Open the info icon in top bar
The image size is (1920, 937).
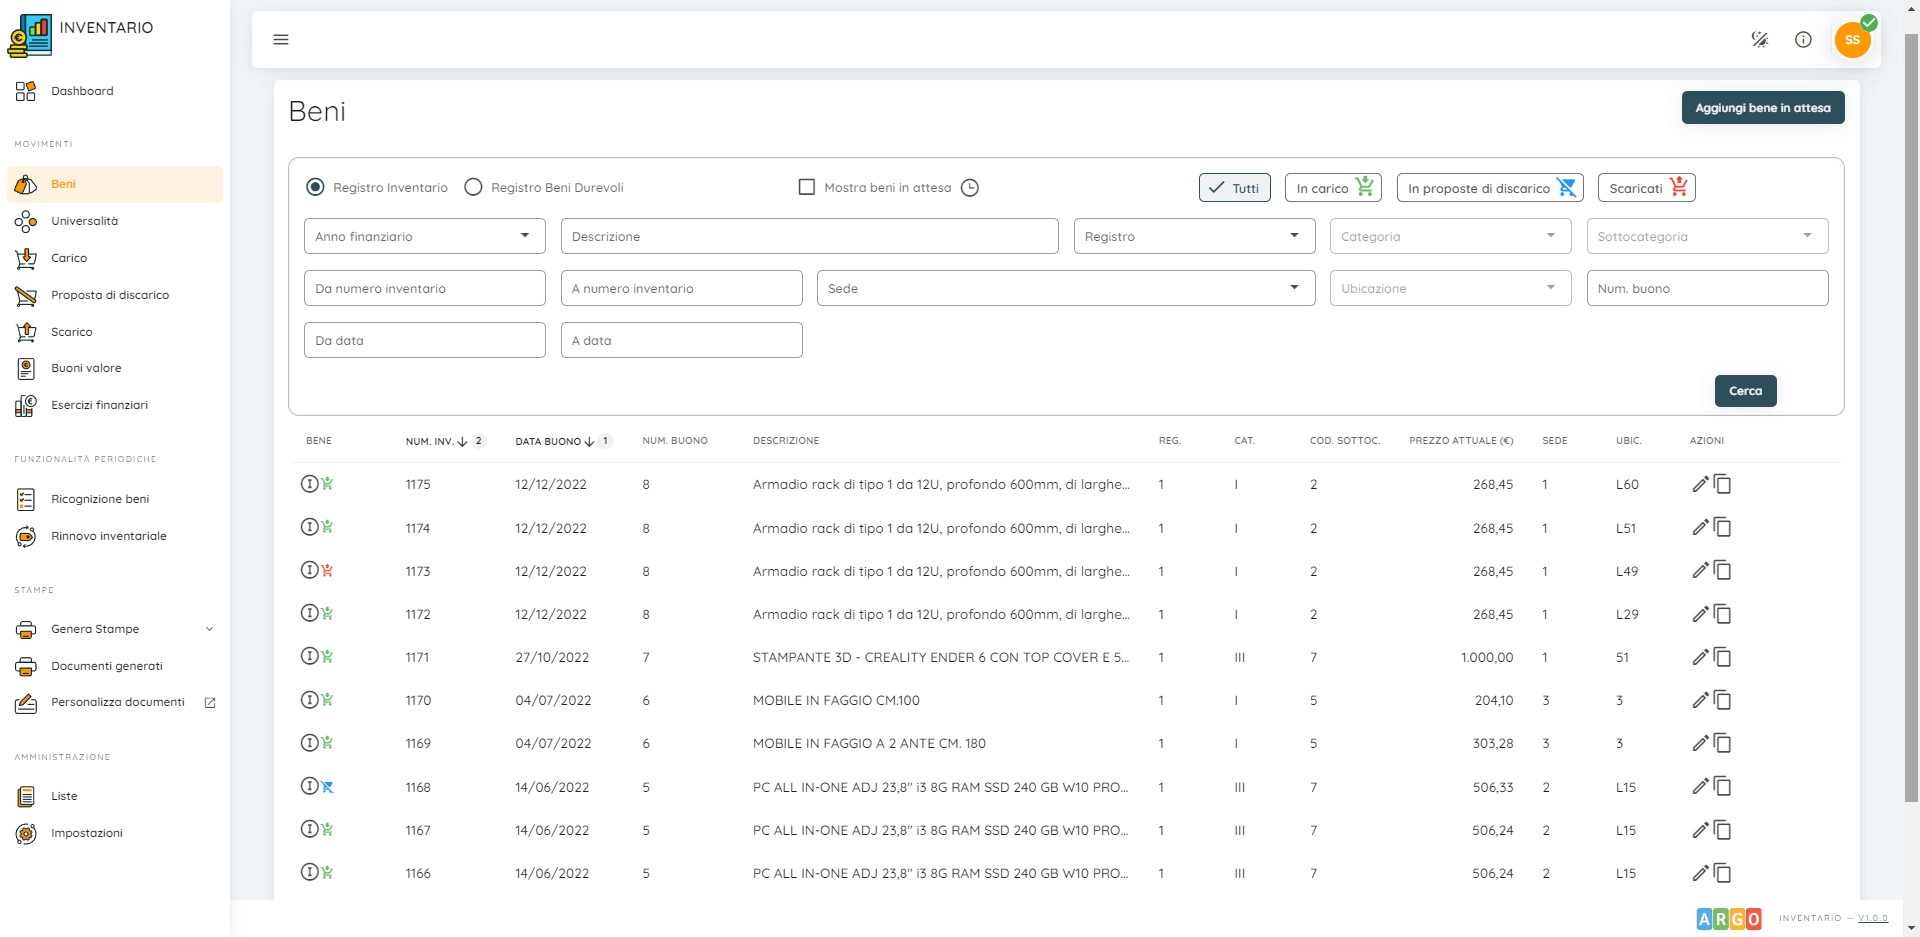coord(1803,40)
